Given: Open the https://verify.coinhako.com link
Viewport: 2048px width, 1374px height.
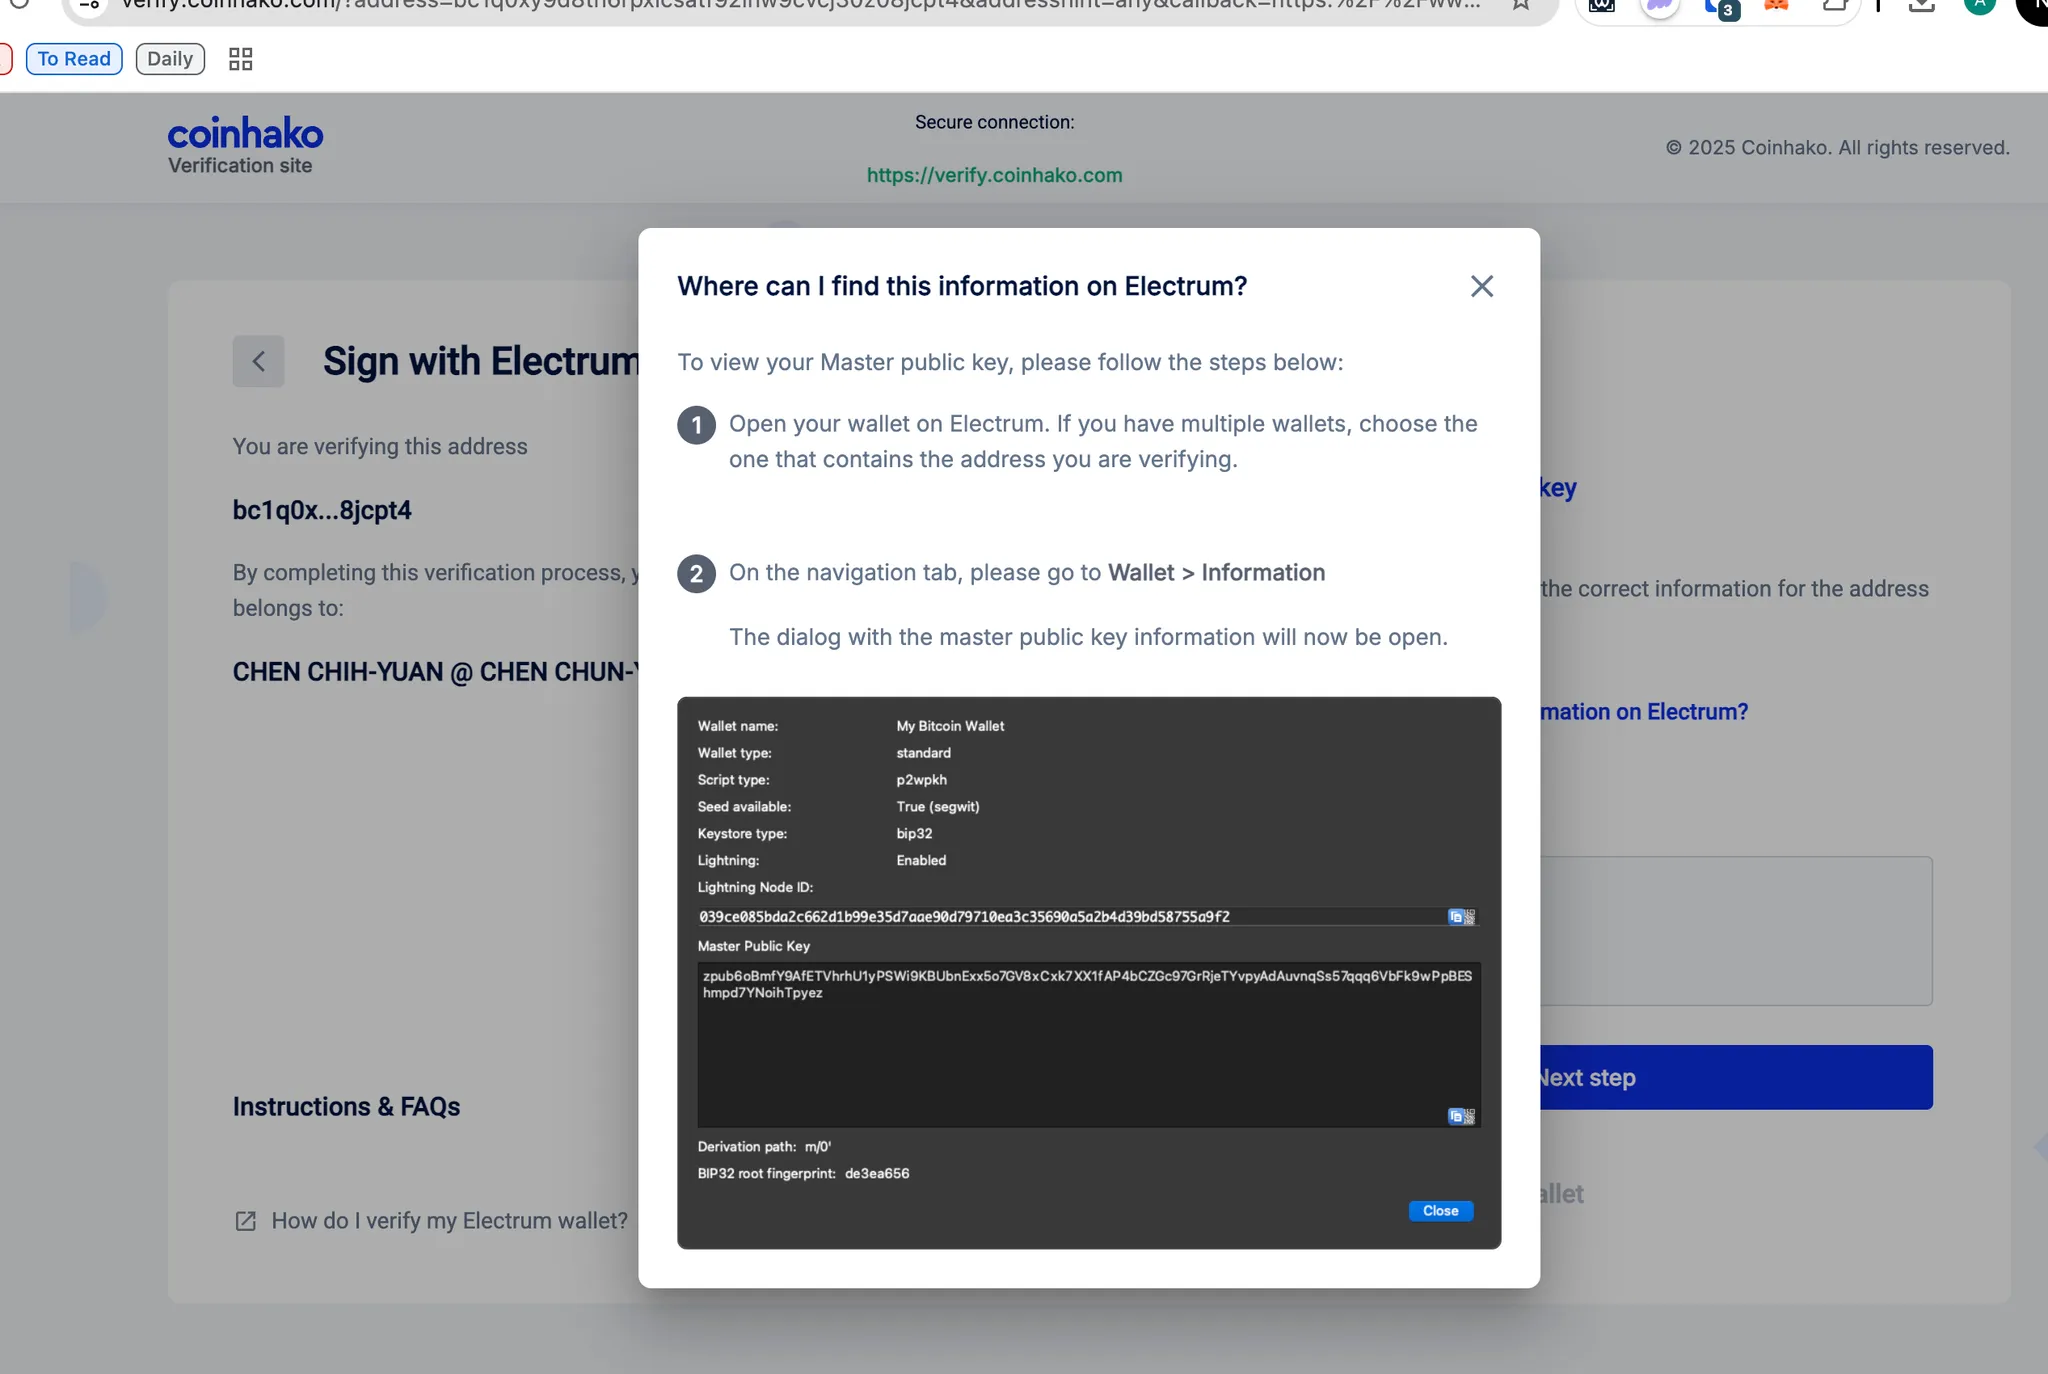Looking at the screenshot, I should click(994, 175).
